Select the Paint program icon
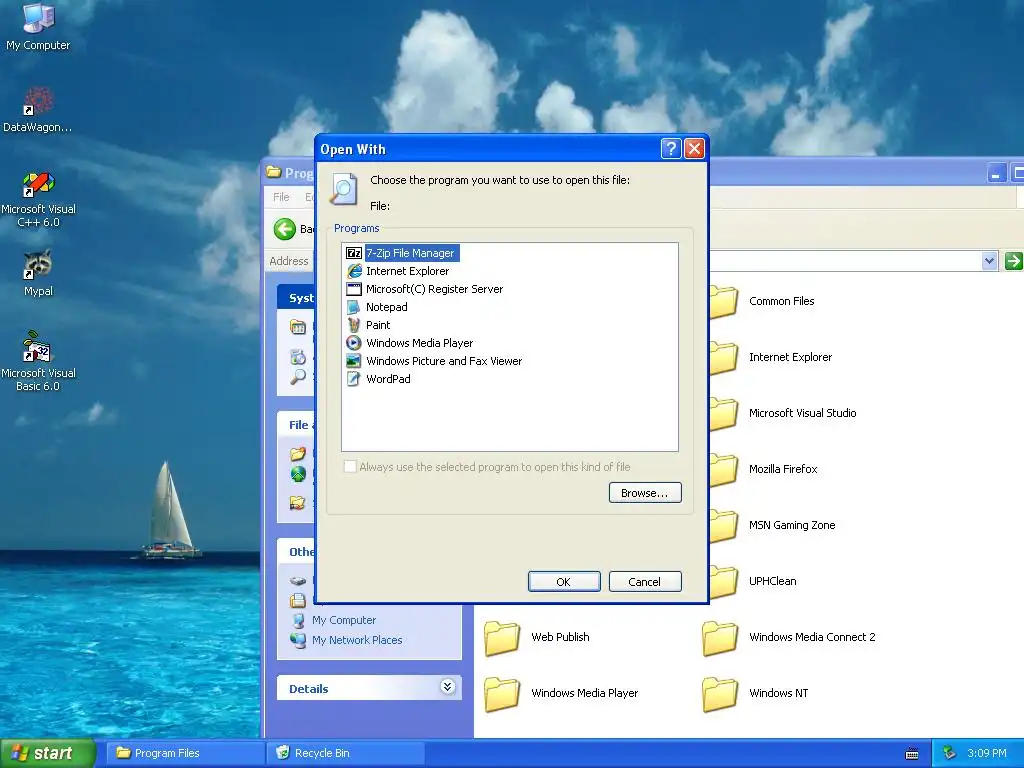Image resolution: width=1024 pixels, height=768 pixels. [x=354, y=325]
